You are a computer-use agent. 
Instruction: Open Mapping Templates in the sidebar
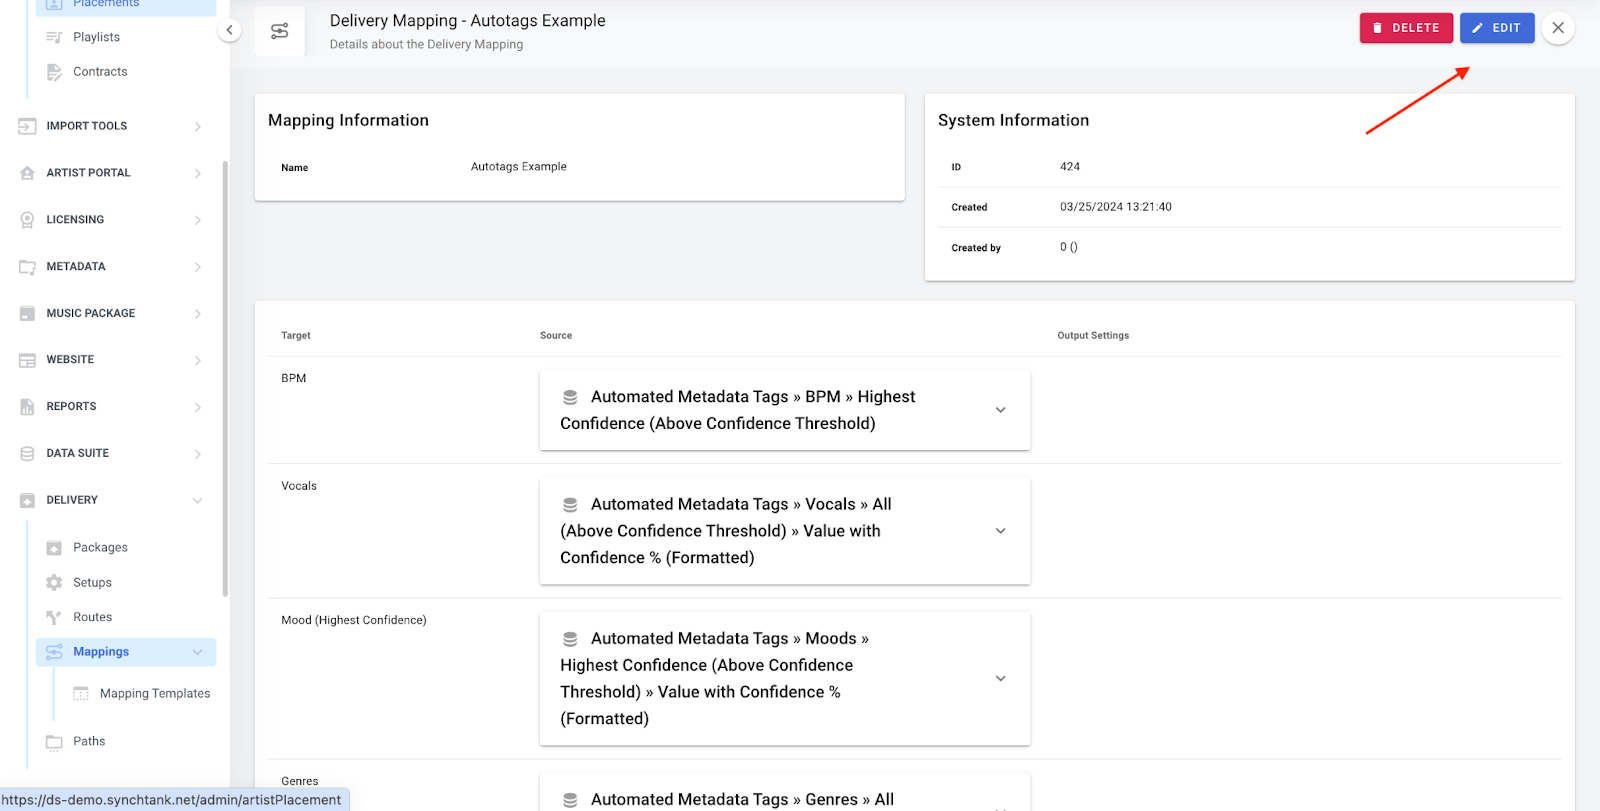(x=154, y=694)
